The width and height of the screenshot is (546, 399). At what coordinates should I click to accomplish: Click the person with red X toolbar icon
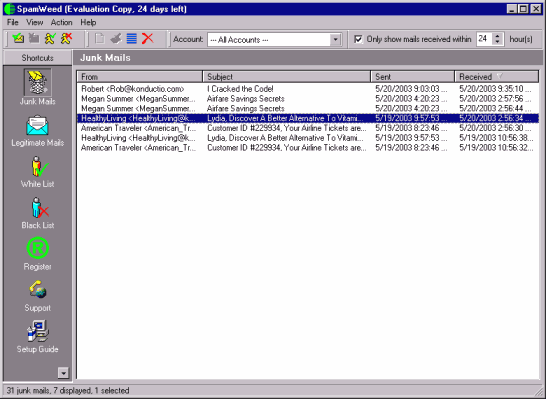coord(66,38)
